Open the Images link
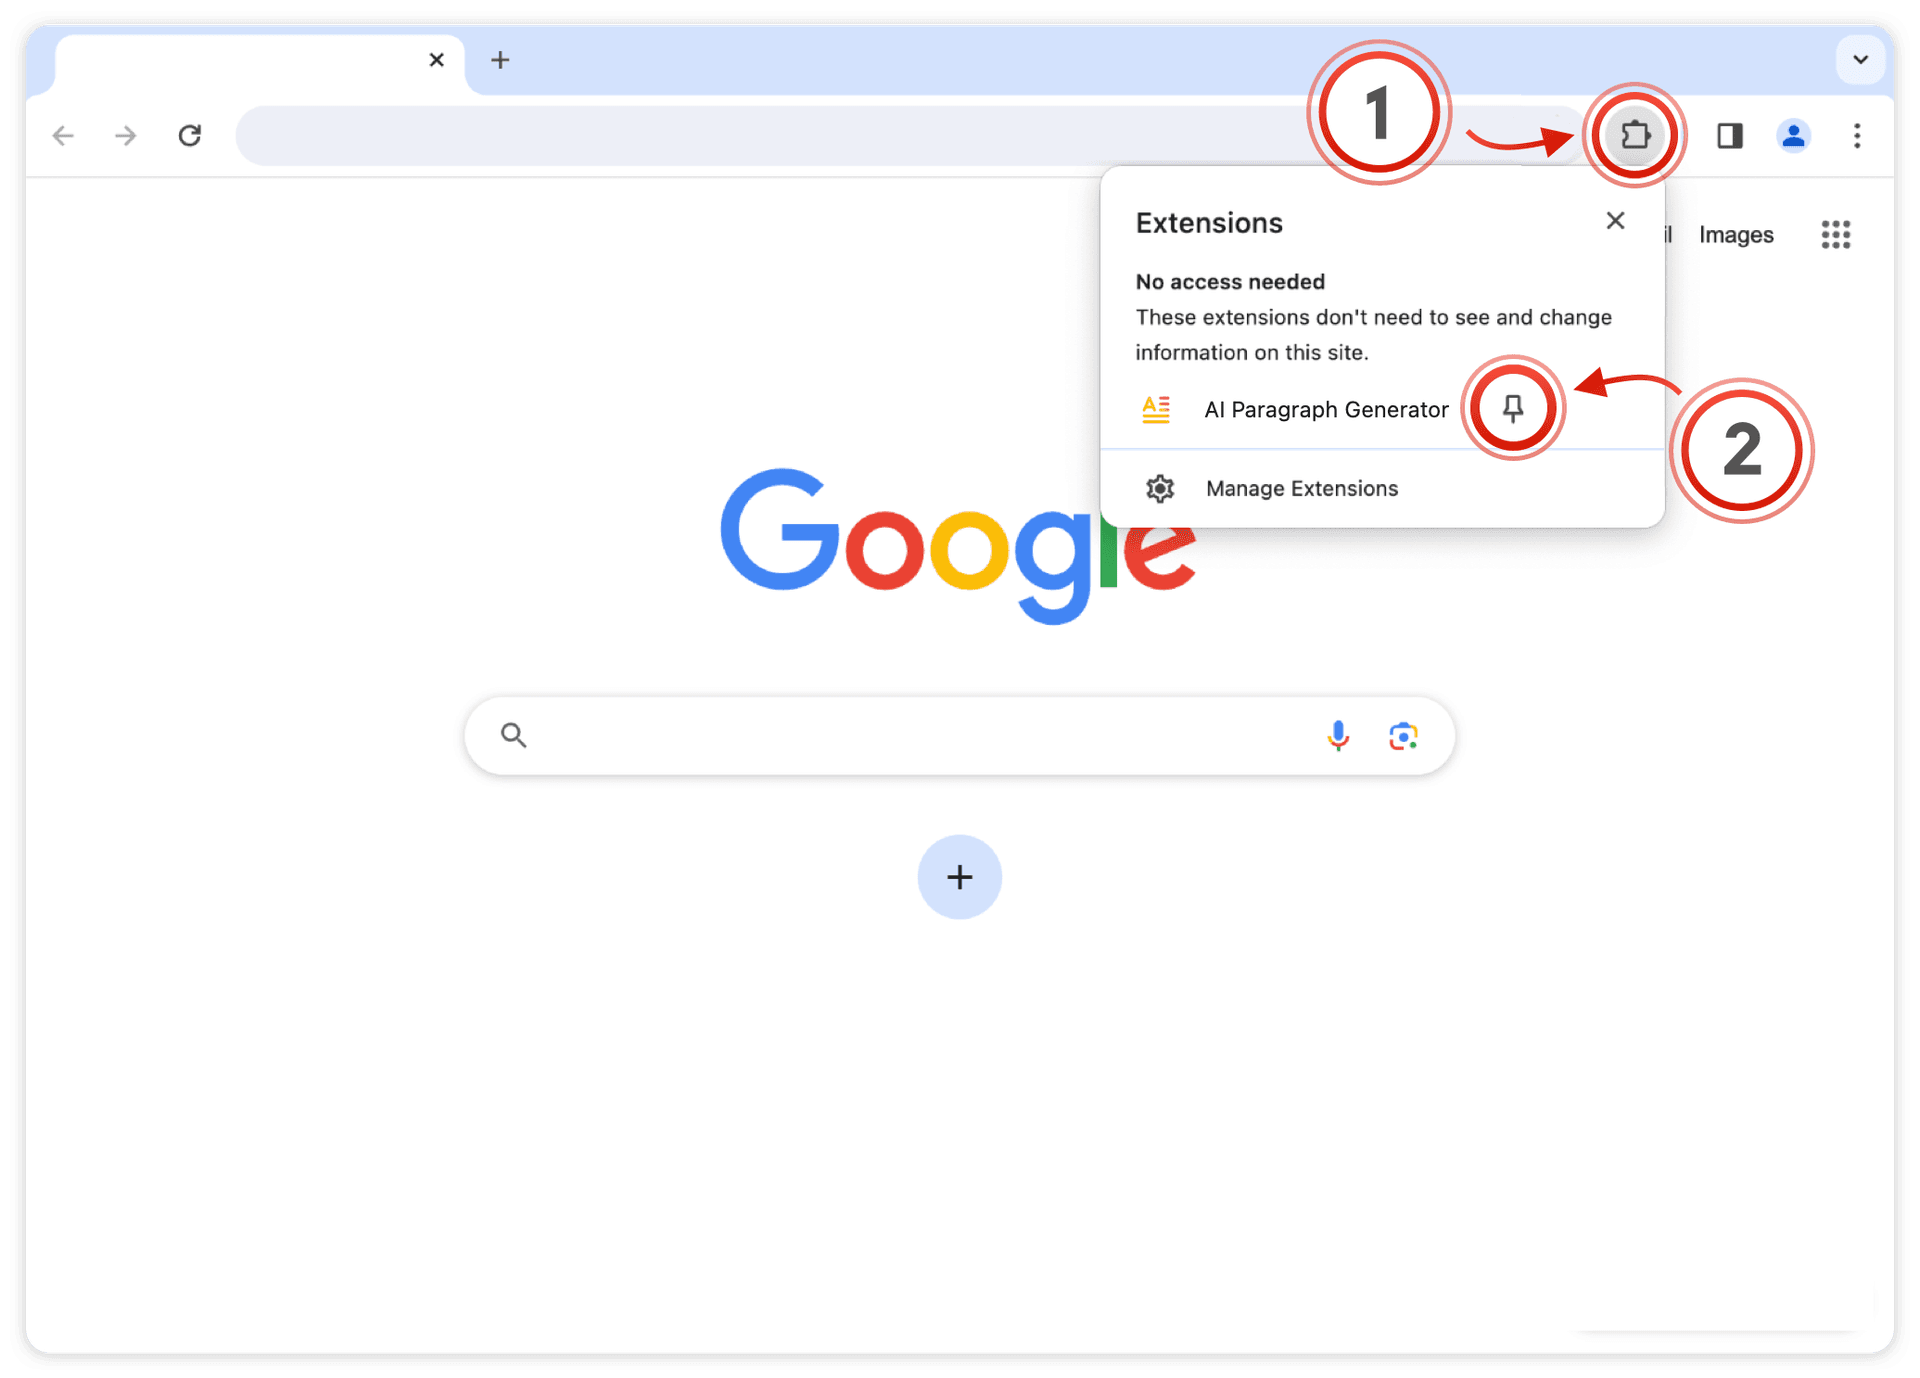 click(1736, 235)
